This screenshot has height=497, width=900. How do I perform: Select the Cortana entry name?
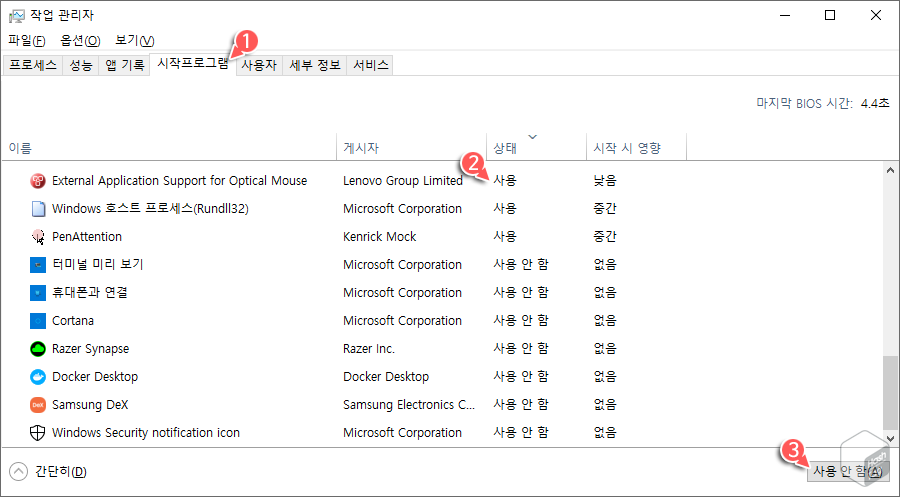pos(73,321)
